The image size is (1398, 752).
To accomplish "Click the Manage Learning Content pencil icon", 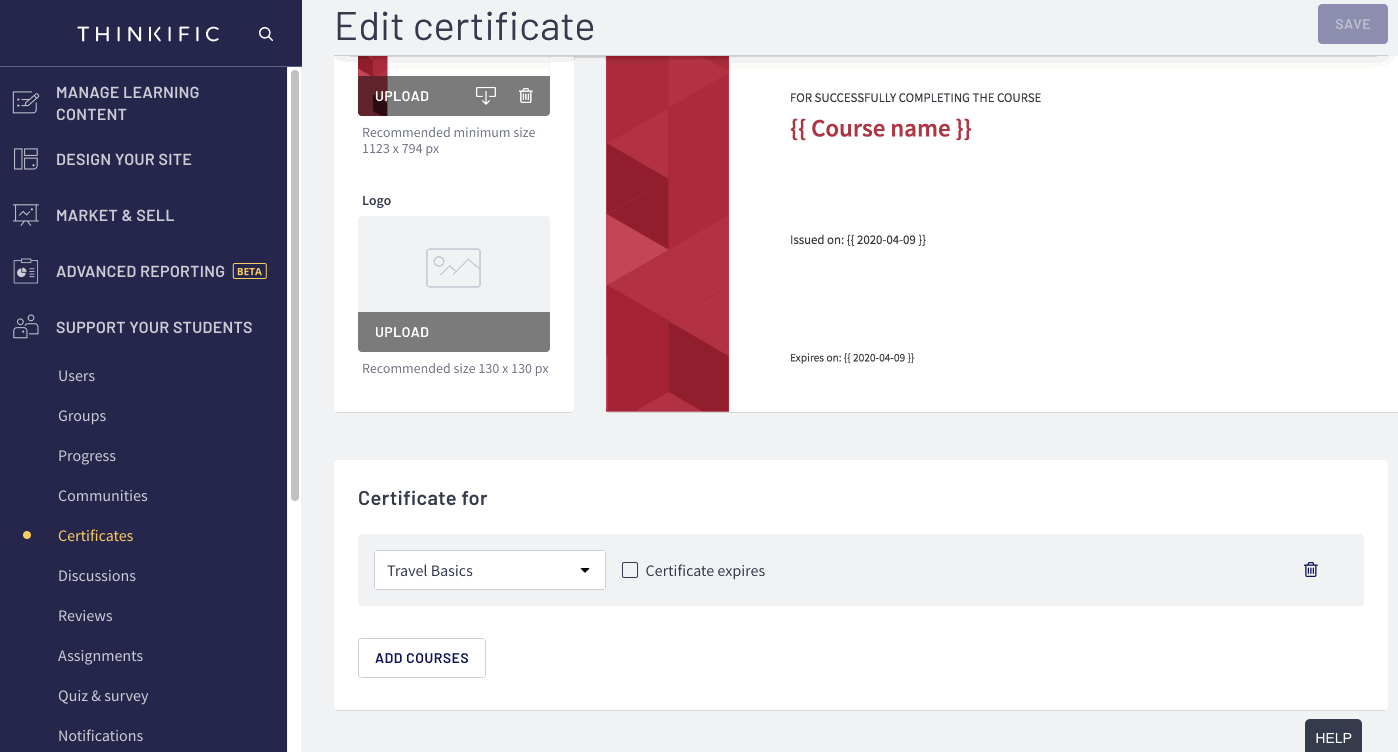I will pos(25,101).
